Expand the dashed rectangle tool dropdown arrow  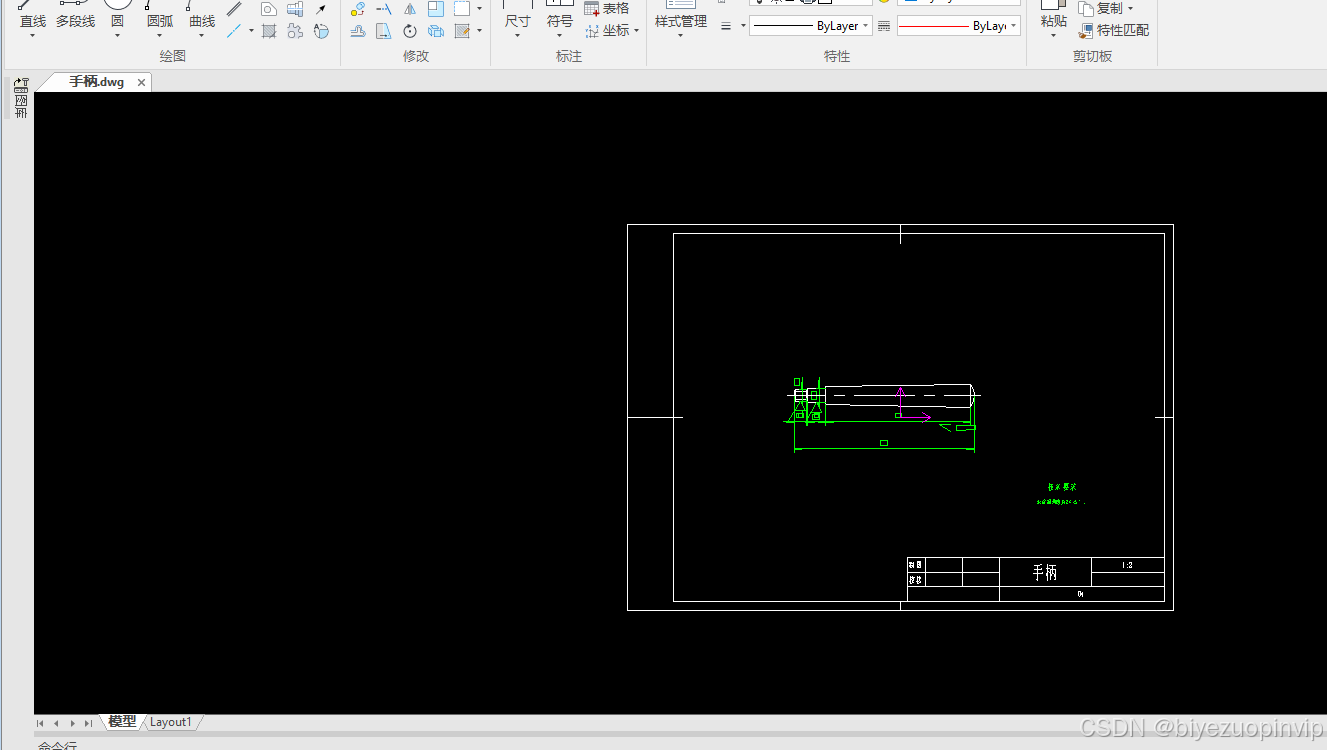[479, 9]
